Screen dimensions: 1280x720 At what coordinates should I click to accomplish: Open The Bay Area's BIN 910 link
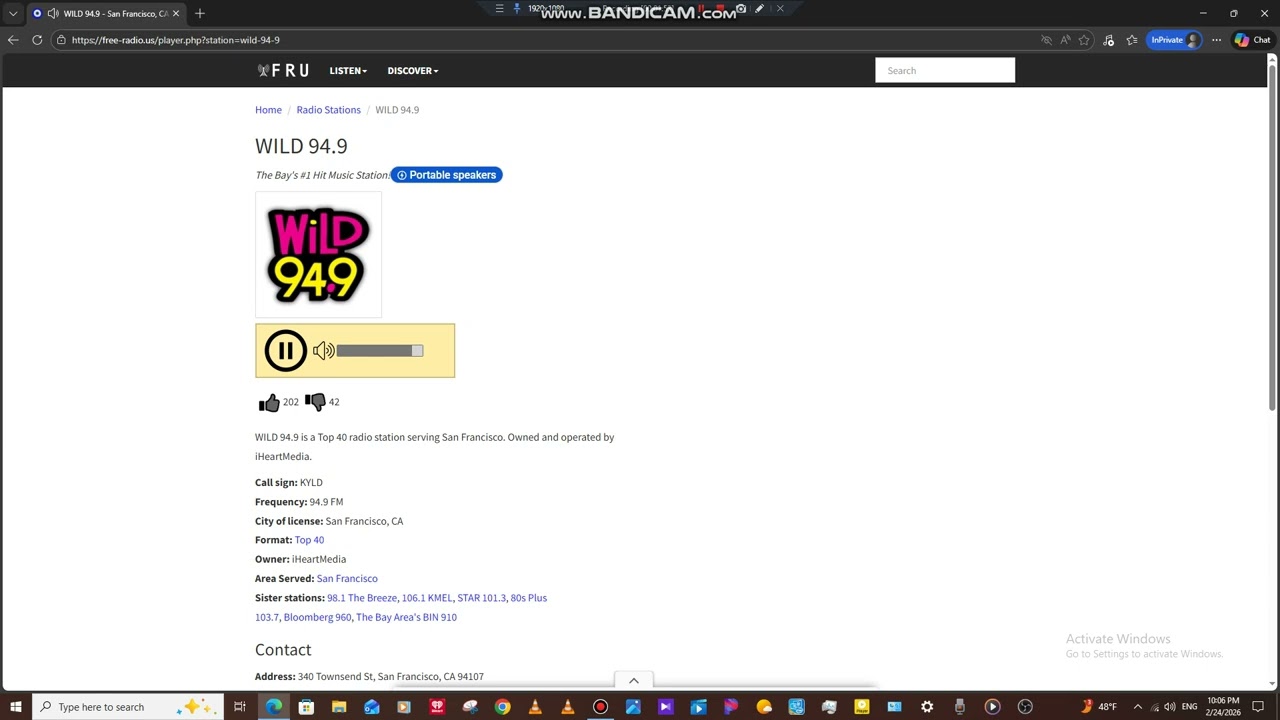coord(406,617)
